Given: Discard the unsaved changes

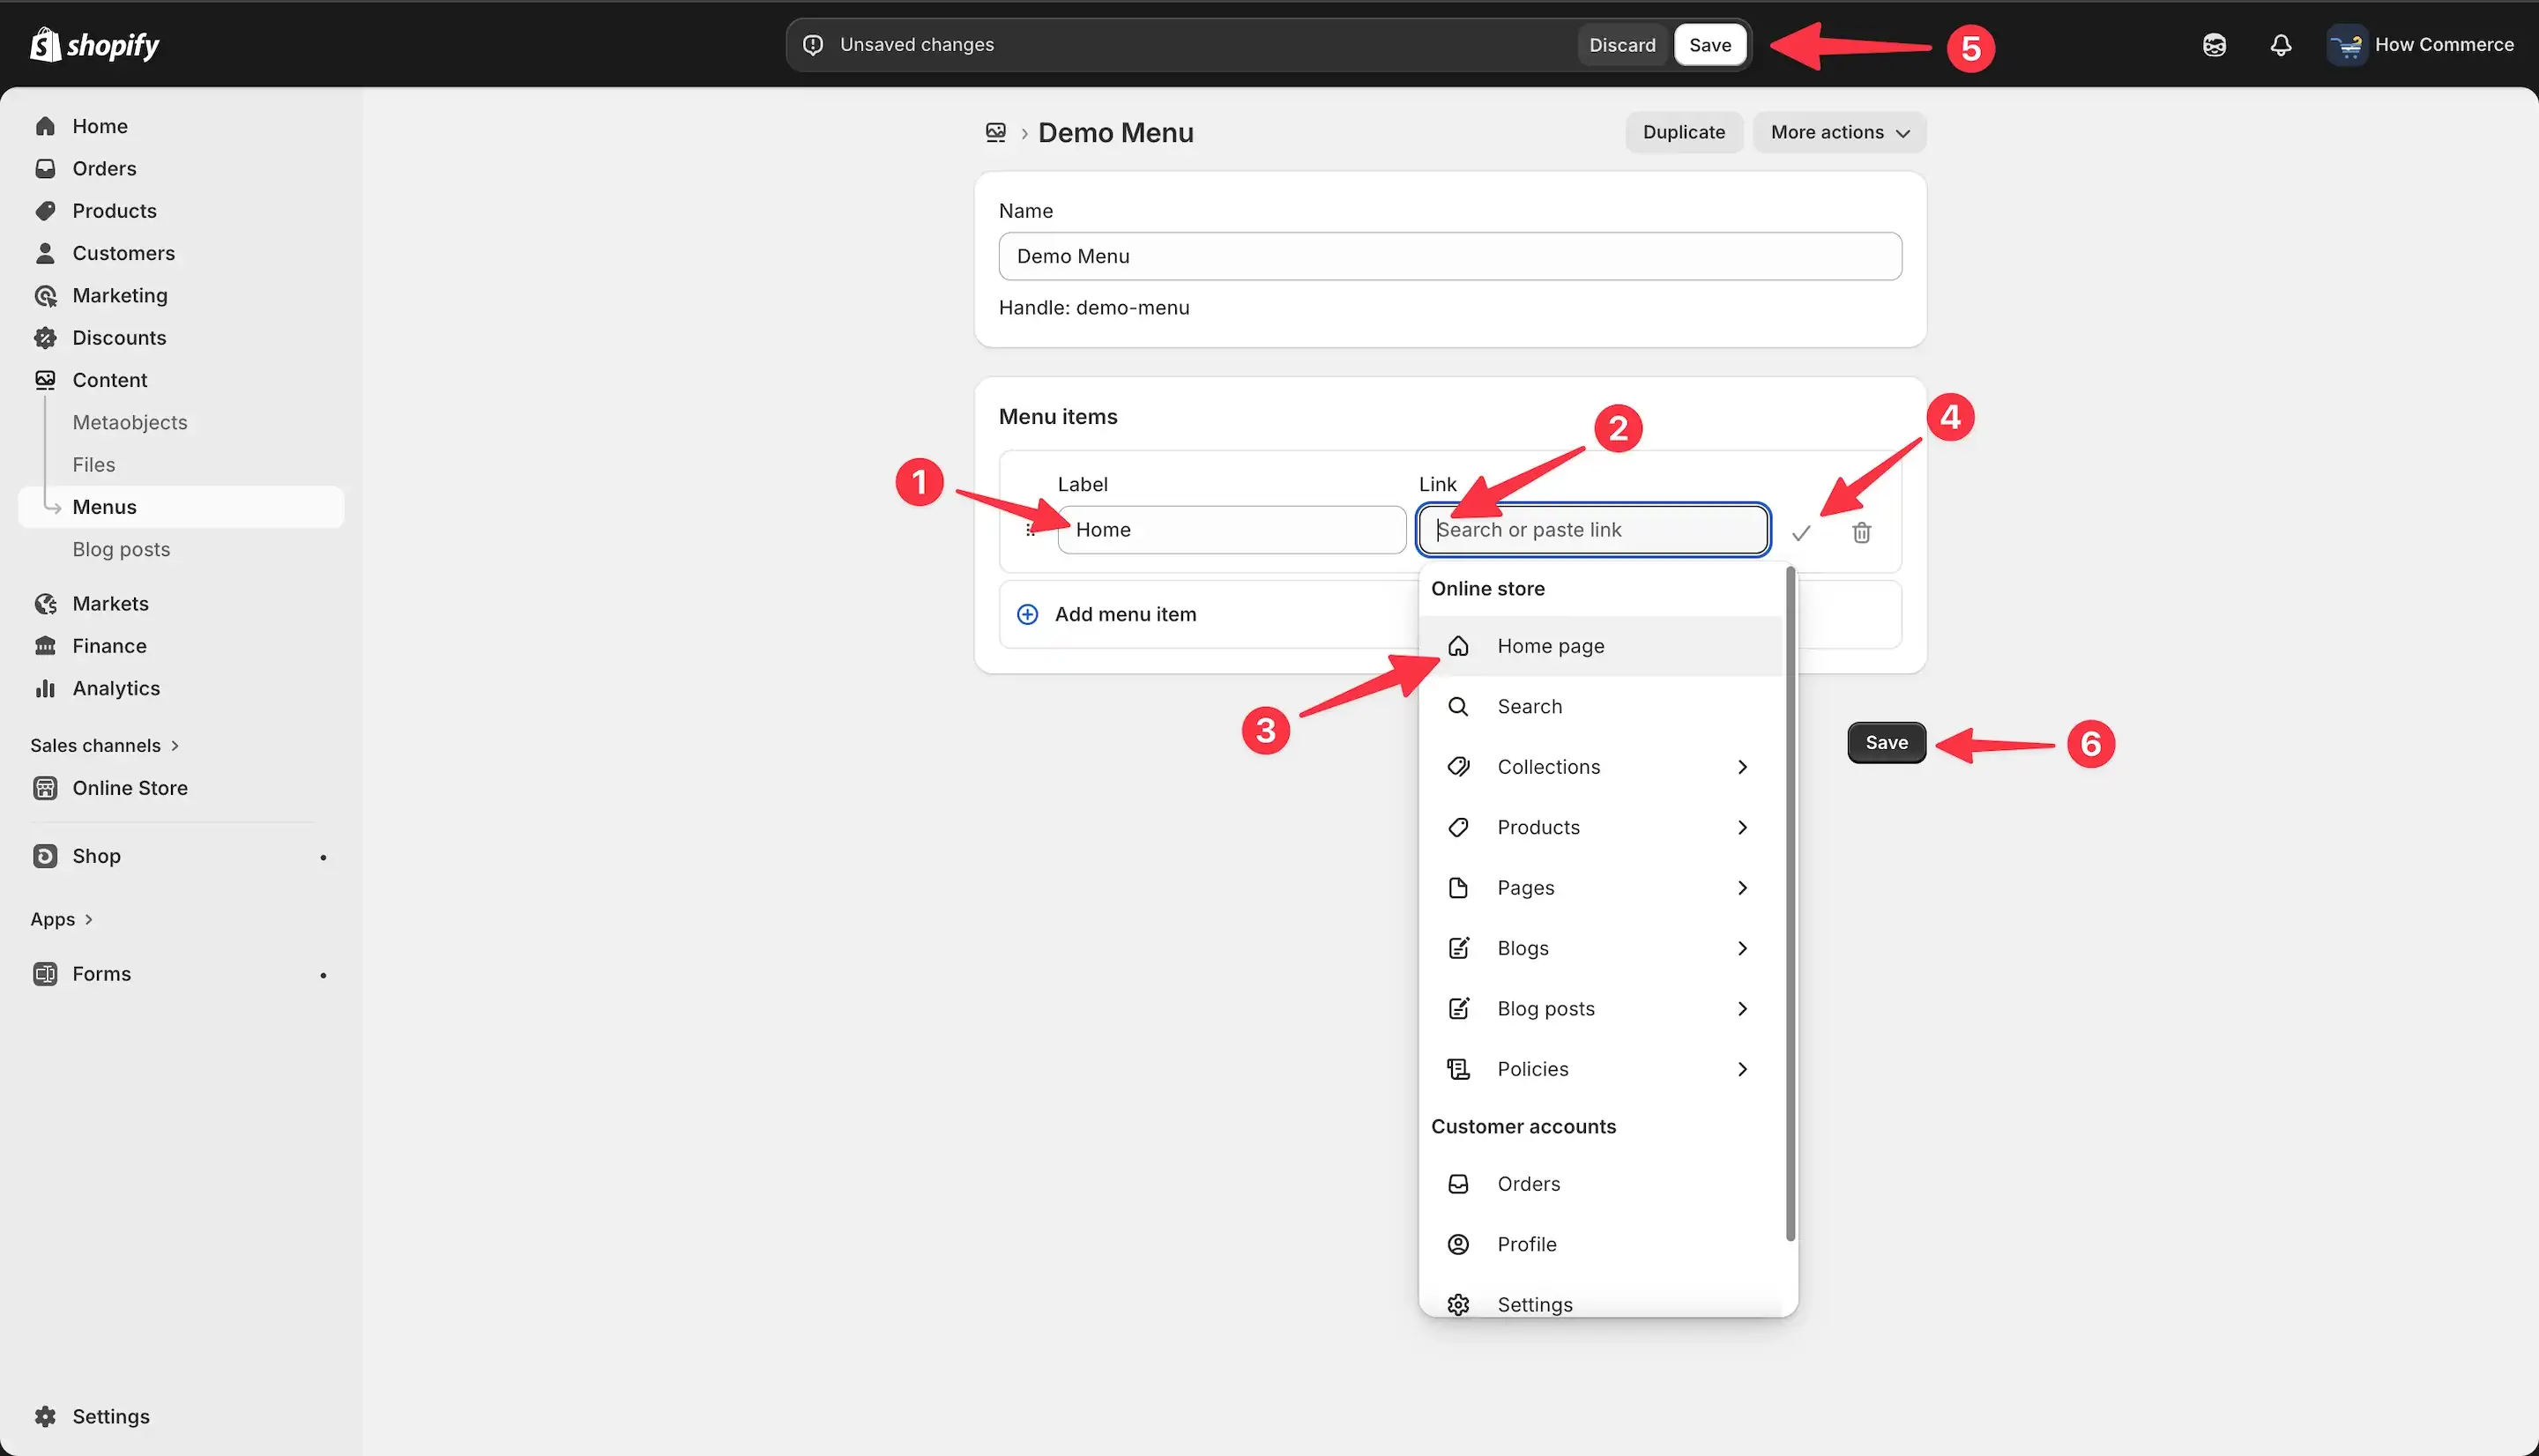Looking at the screenshot, I should tap(1622, 45).
